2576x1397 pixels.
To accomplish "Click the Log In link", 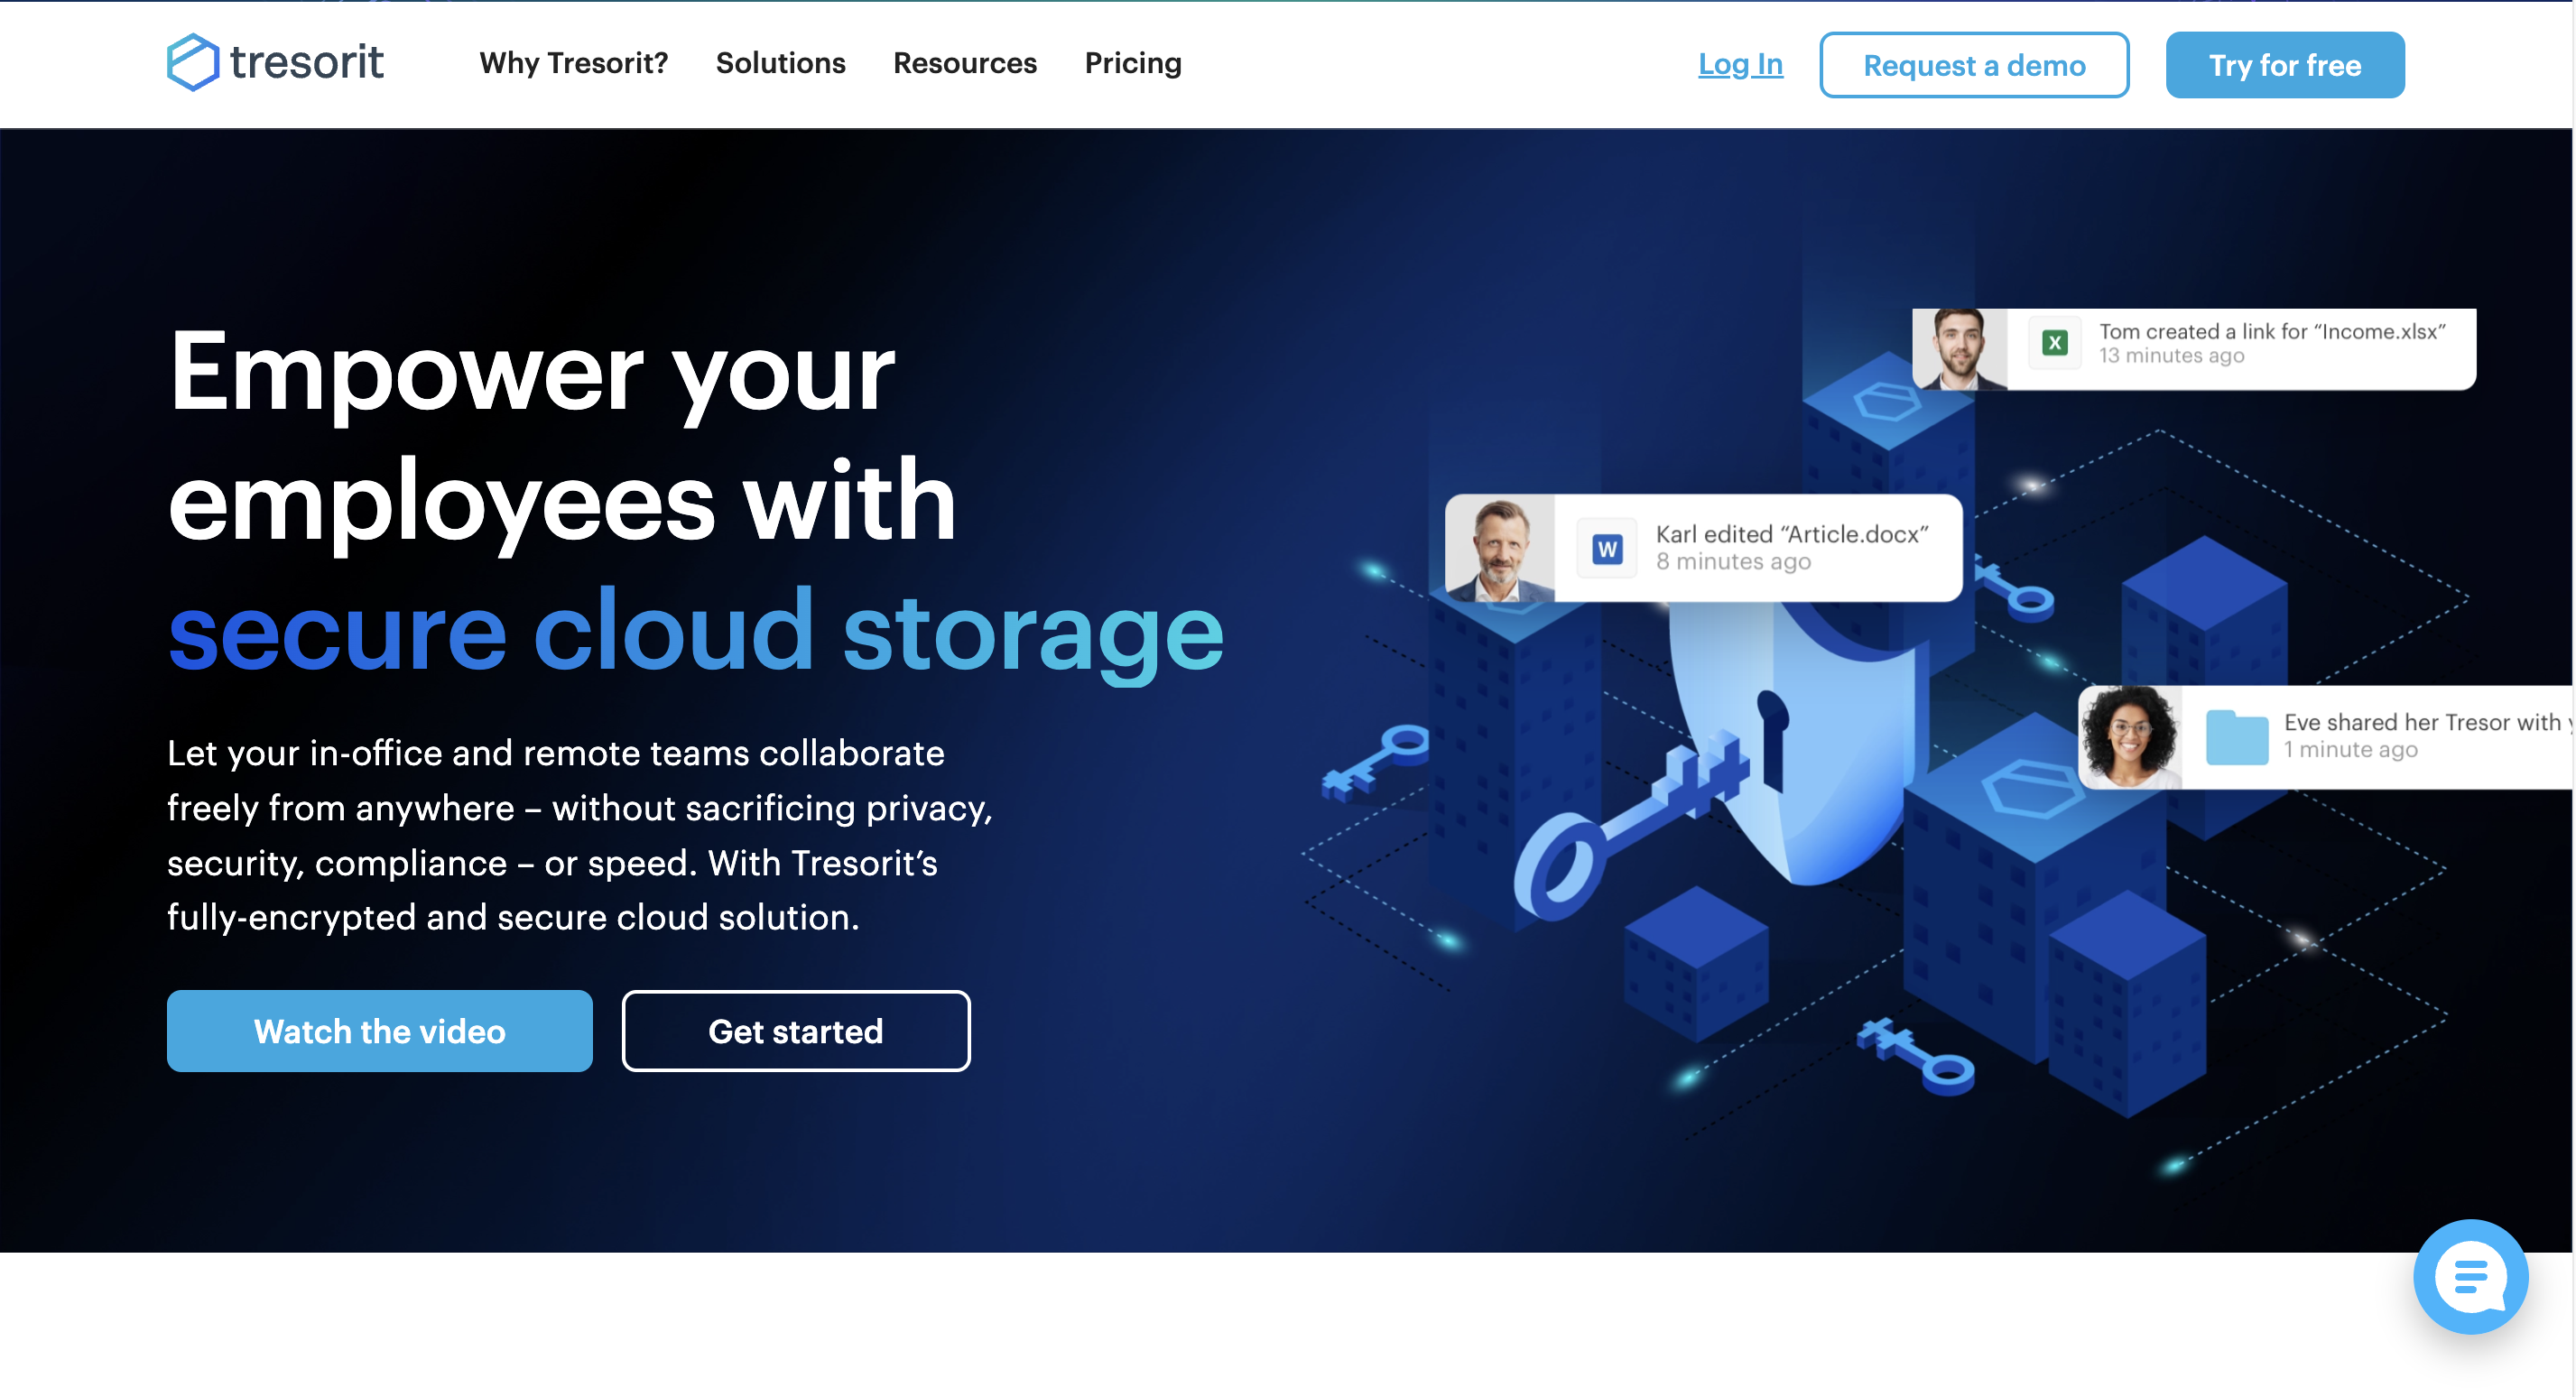I will pos(1741,64).
